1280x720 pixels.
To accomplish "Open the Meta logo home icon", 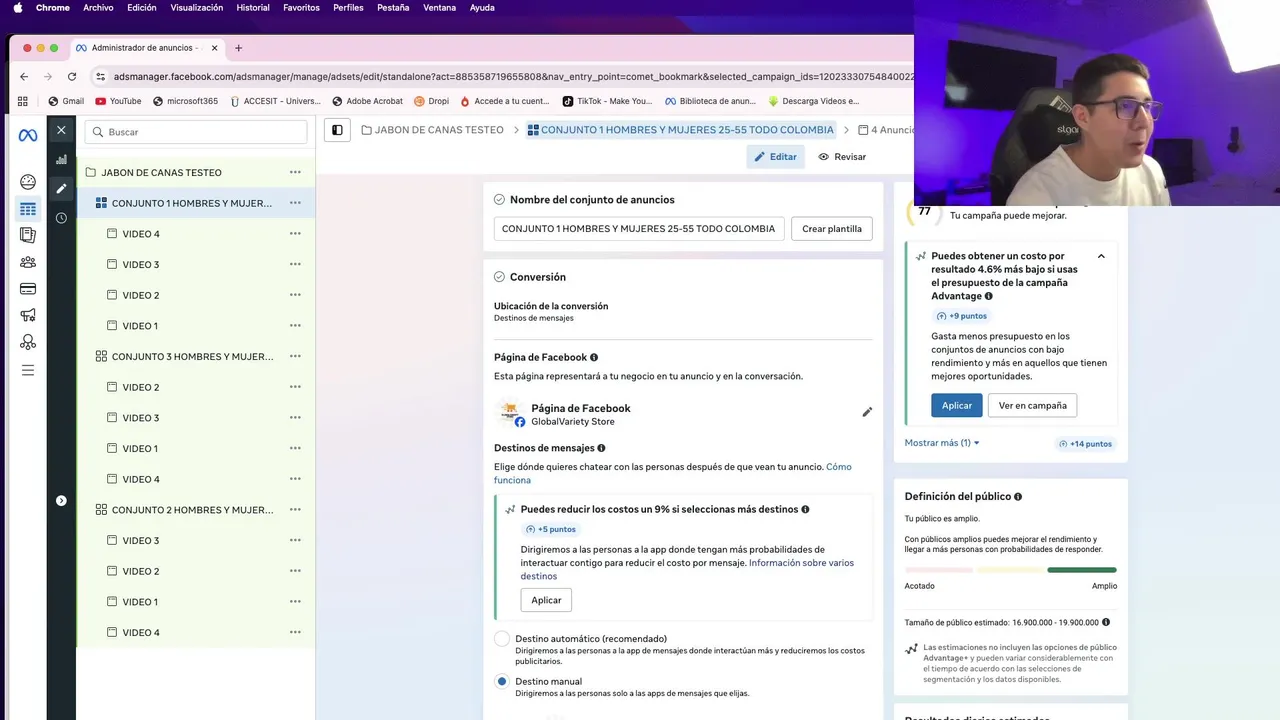I will coord(28,135).
